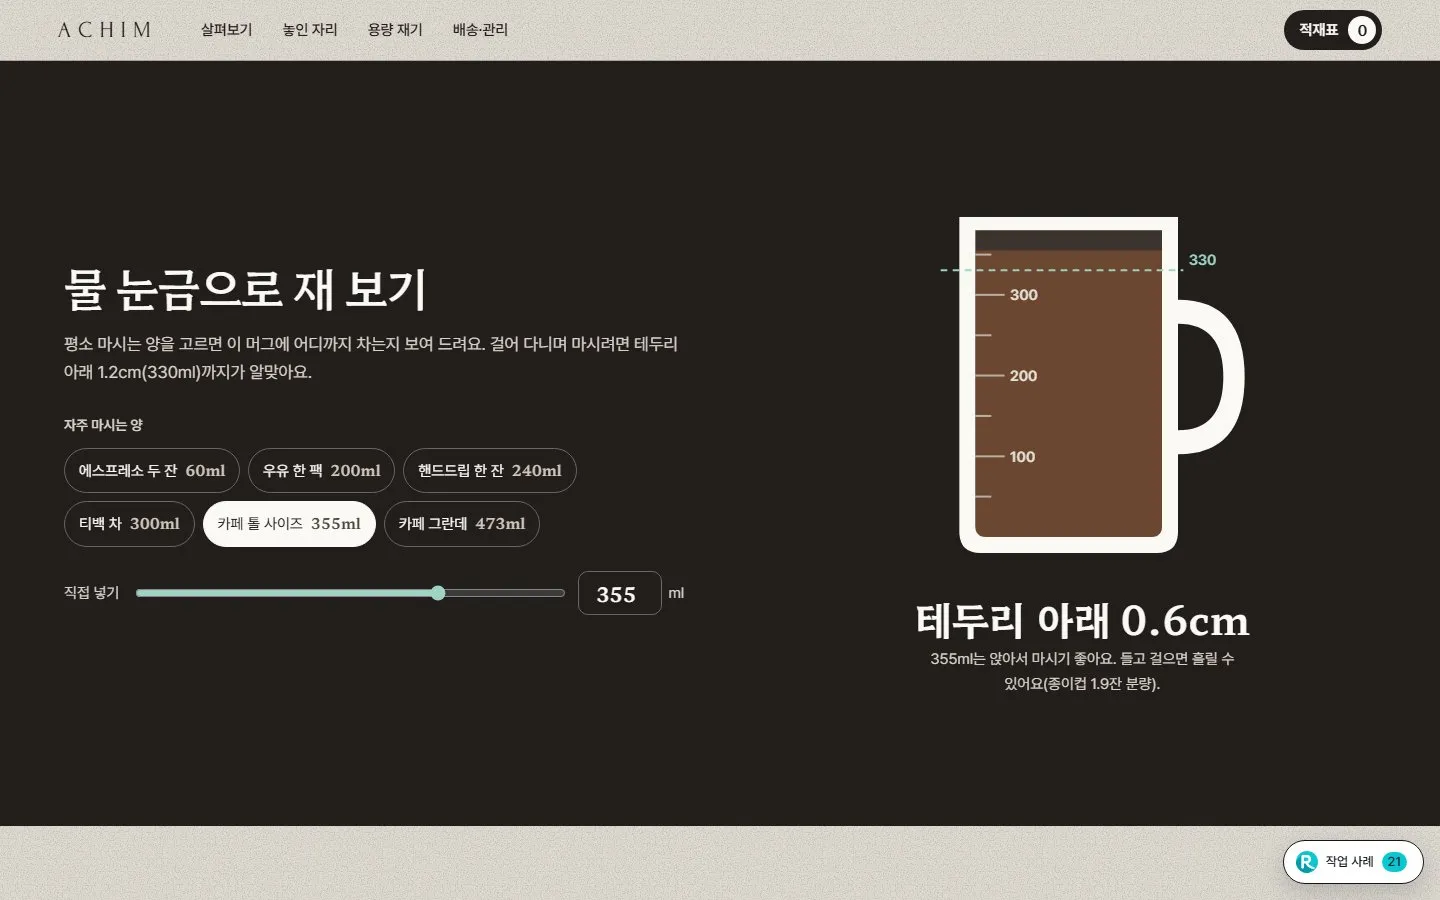Viewport: 1440px width, 900px height.
Task: Go to the 놓인 자리 section
Action: 310,30
